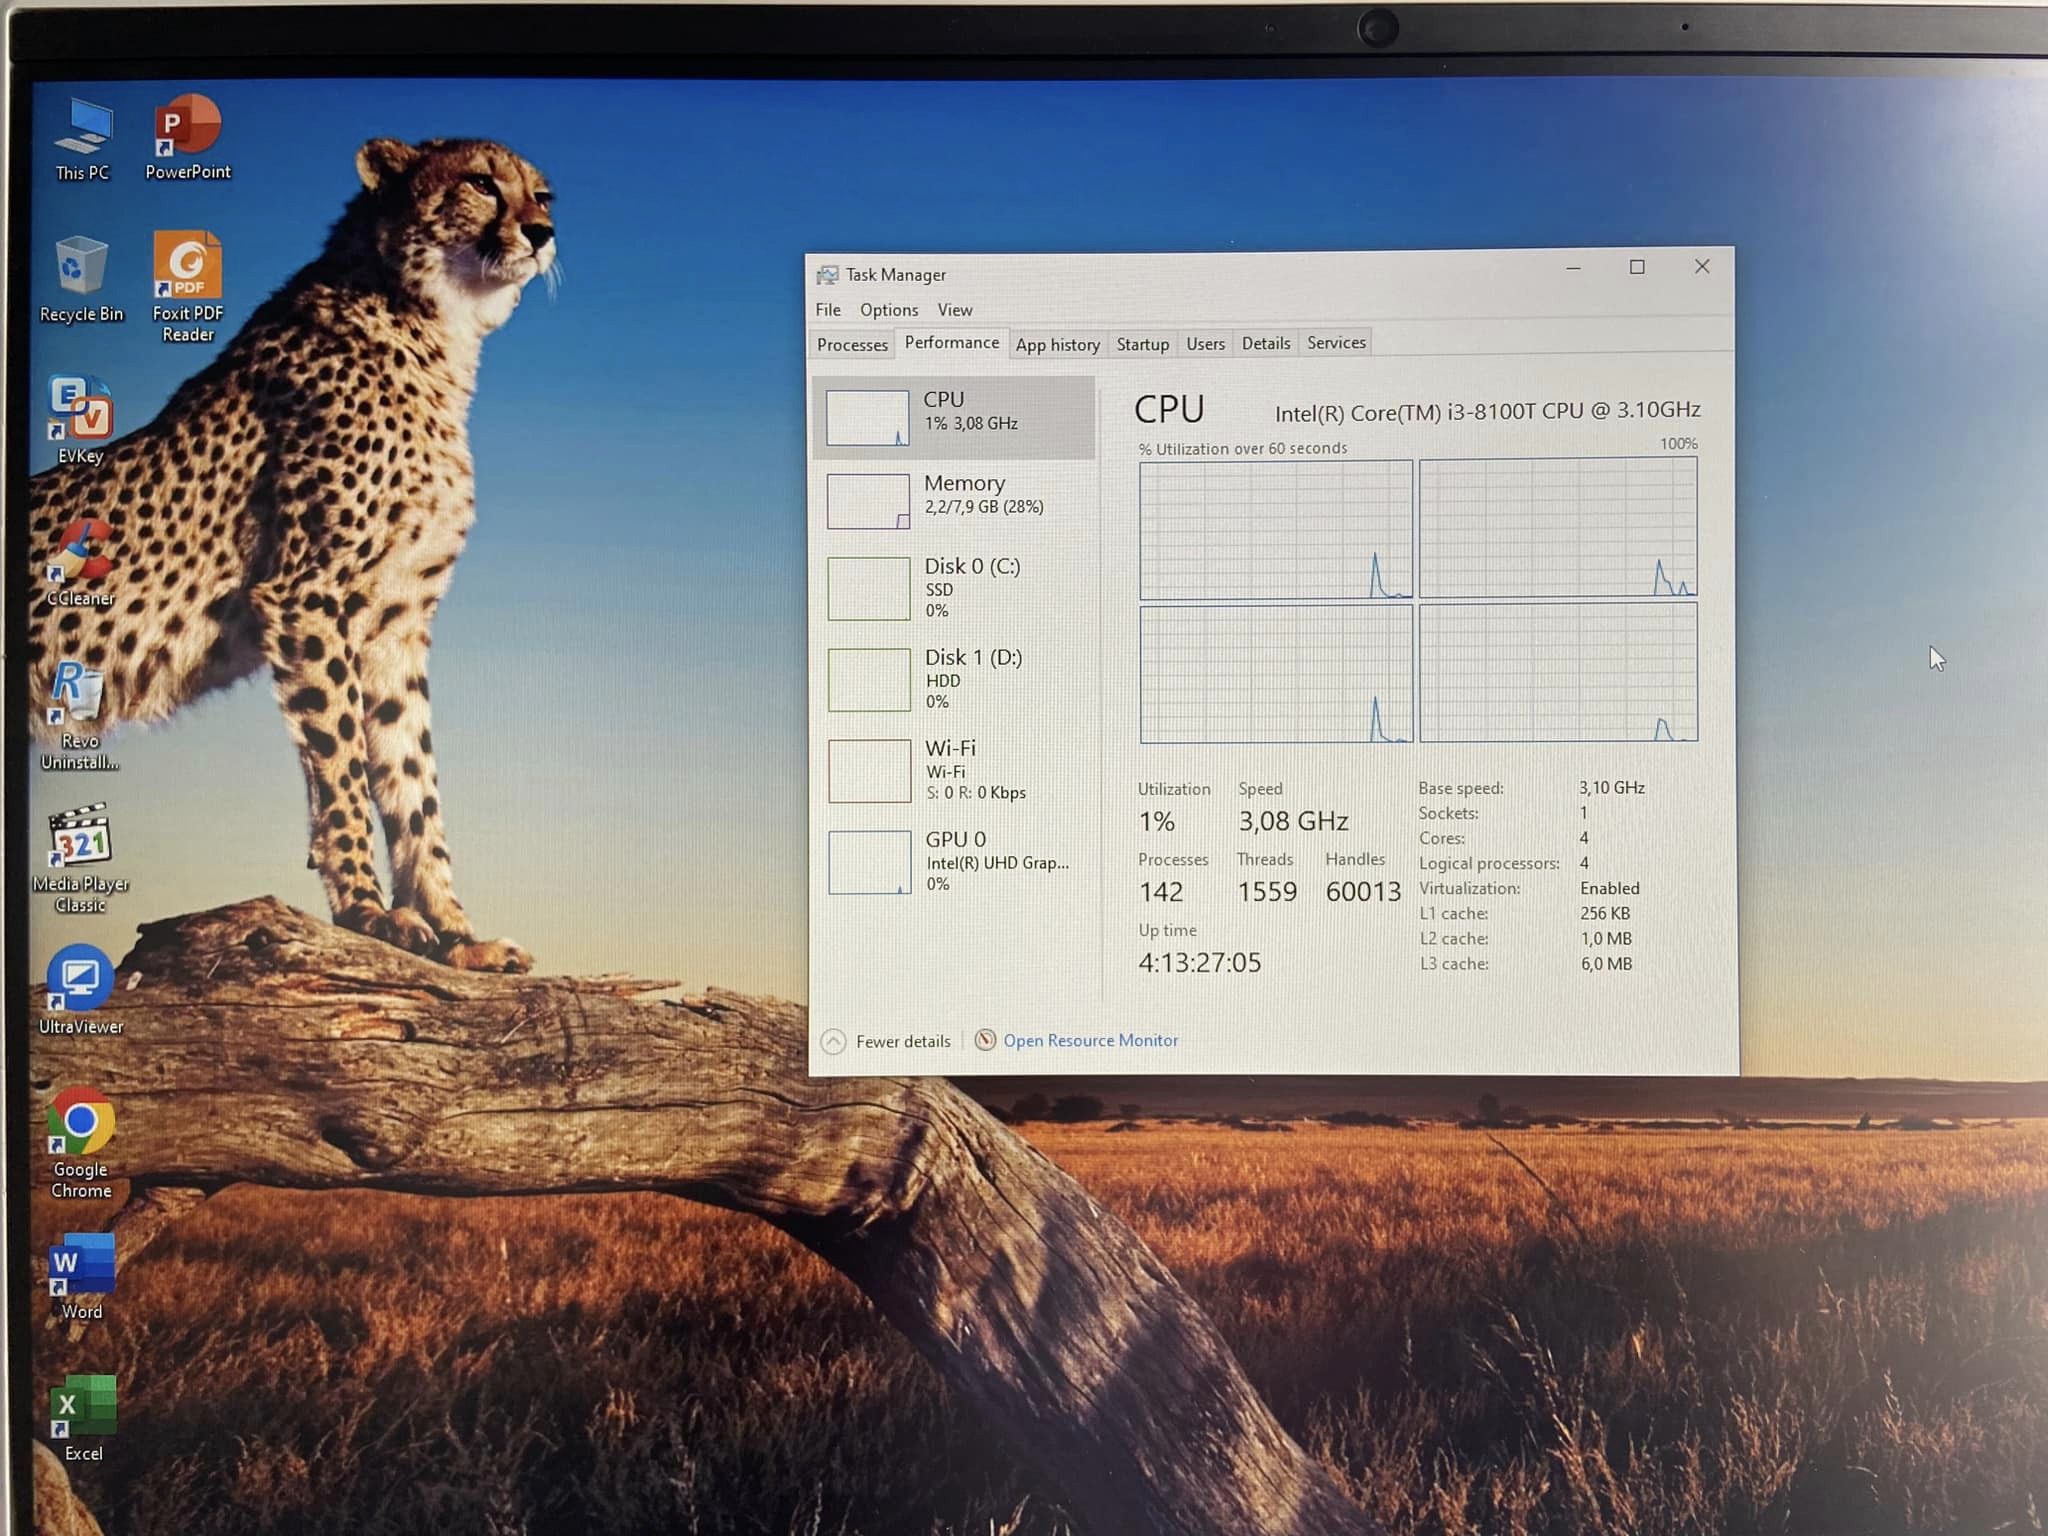2048x1536 pixels.
Task: Switch to the Details tab
Action: tap(1266, 343)
